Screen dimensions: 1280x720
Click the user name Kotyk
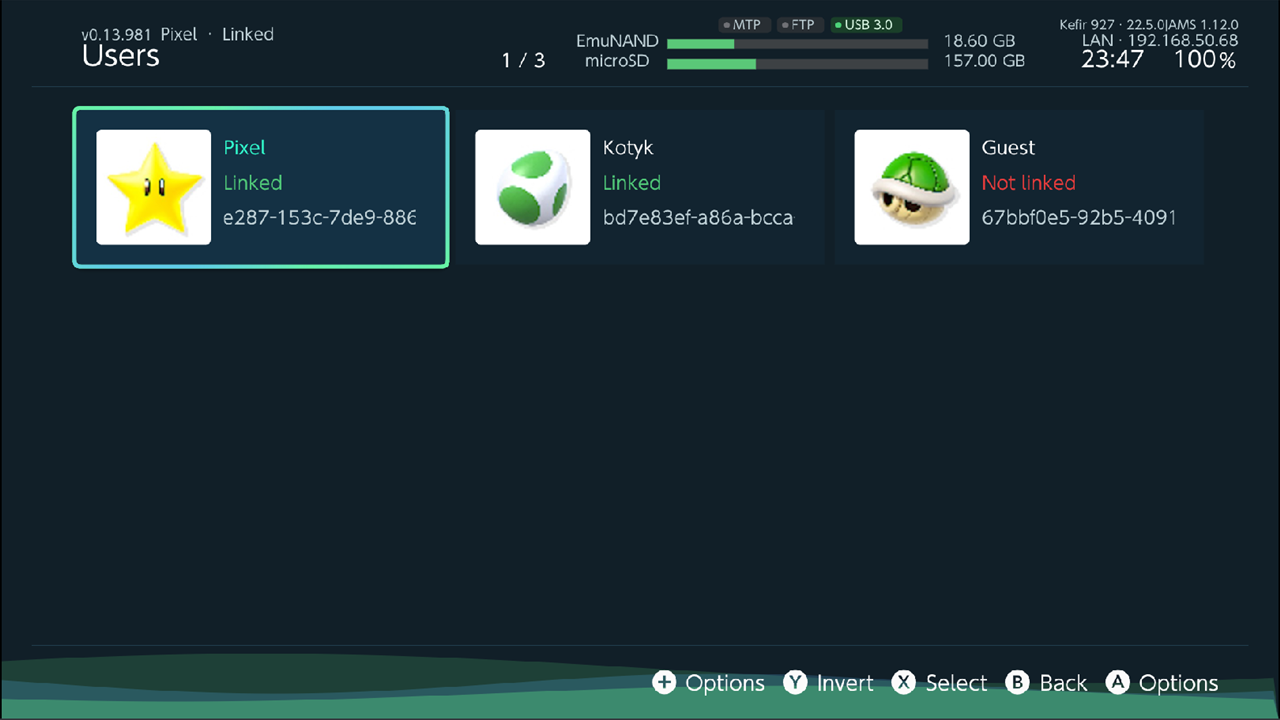[628, 148]
